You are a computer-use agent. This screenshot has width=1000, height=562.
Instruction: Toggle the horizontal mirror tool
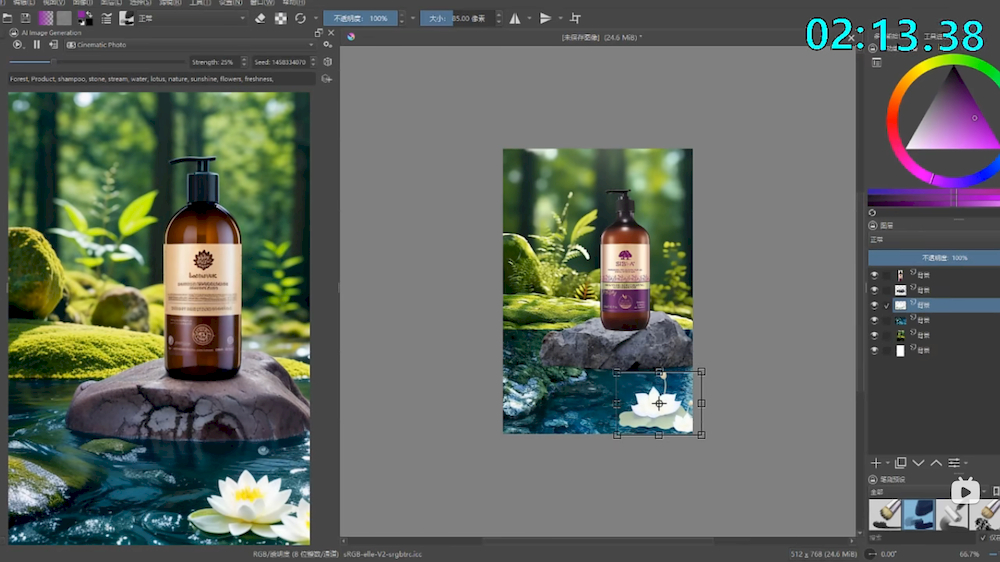click(x=515, y=18)
